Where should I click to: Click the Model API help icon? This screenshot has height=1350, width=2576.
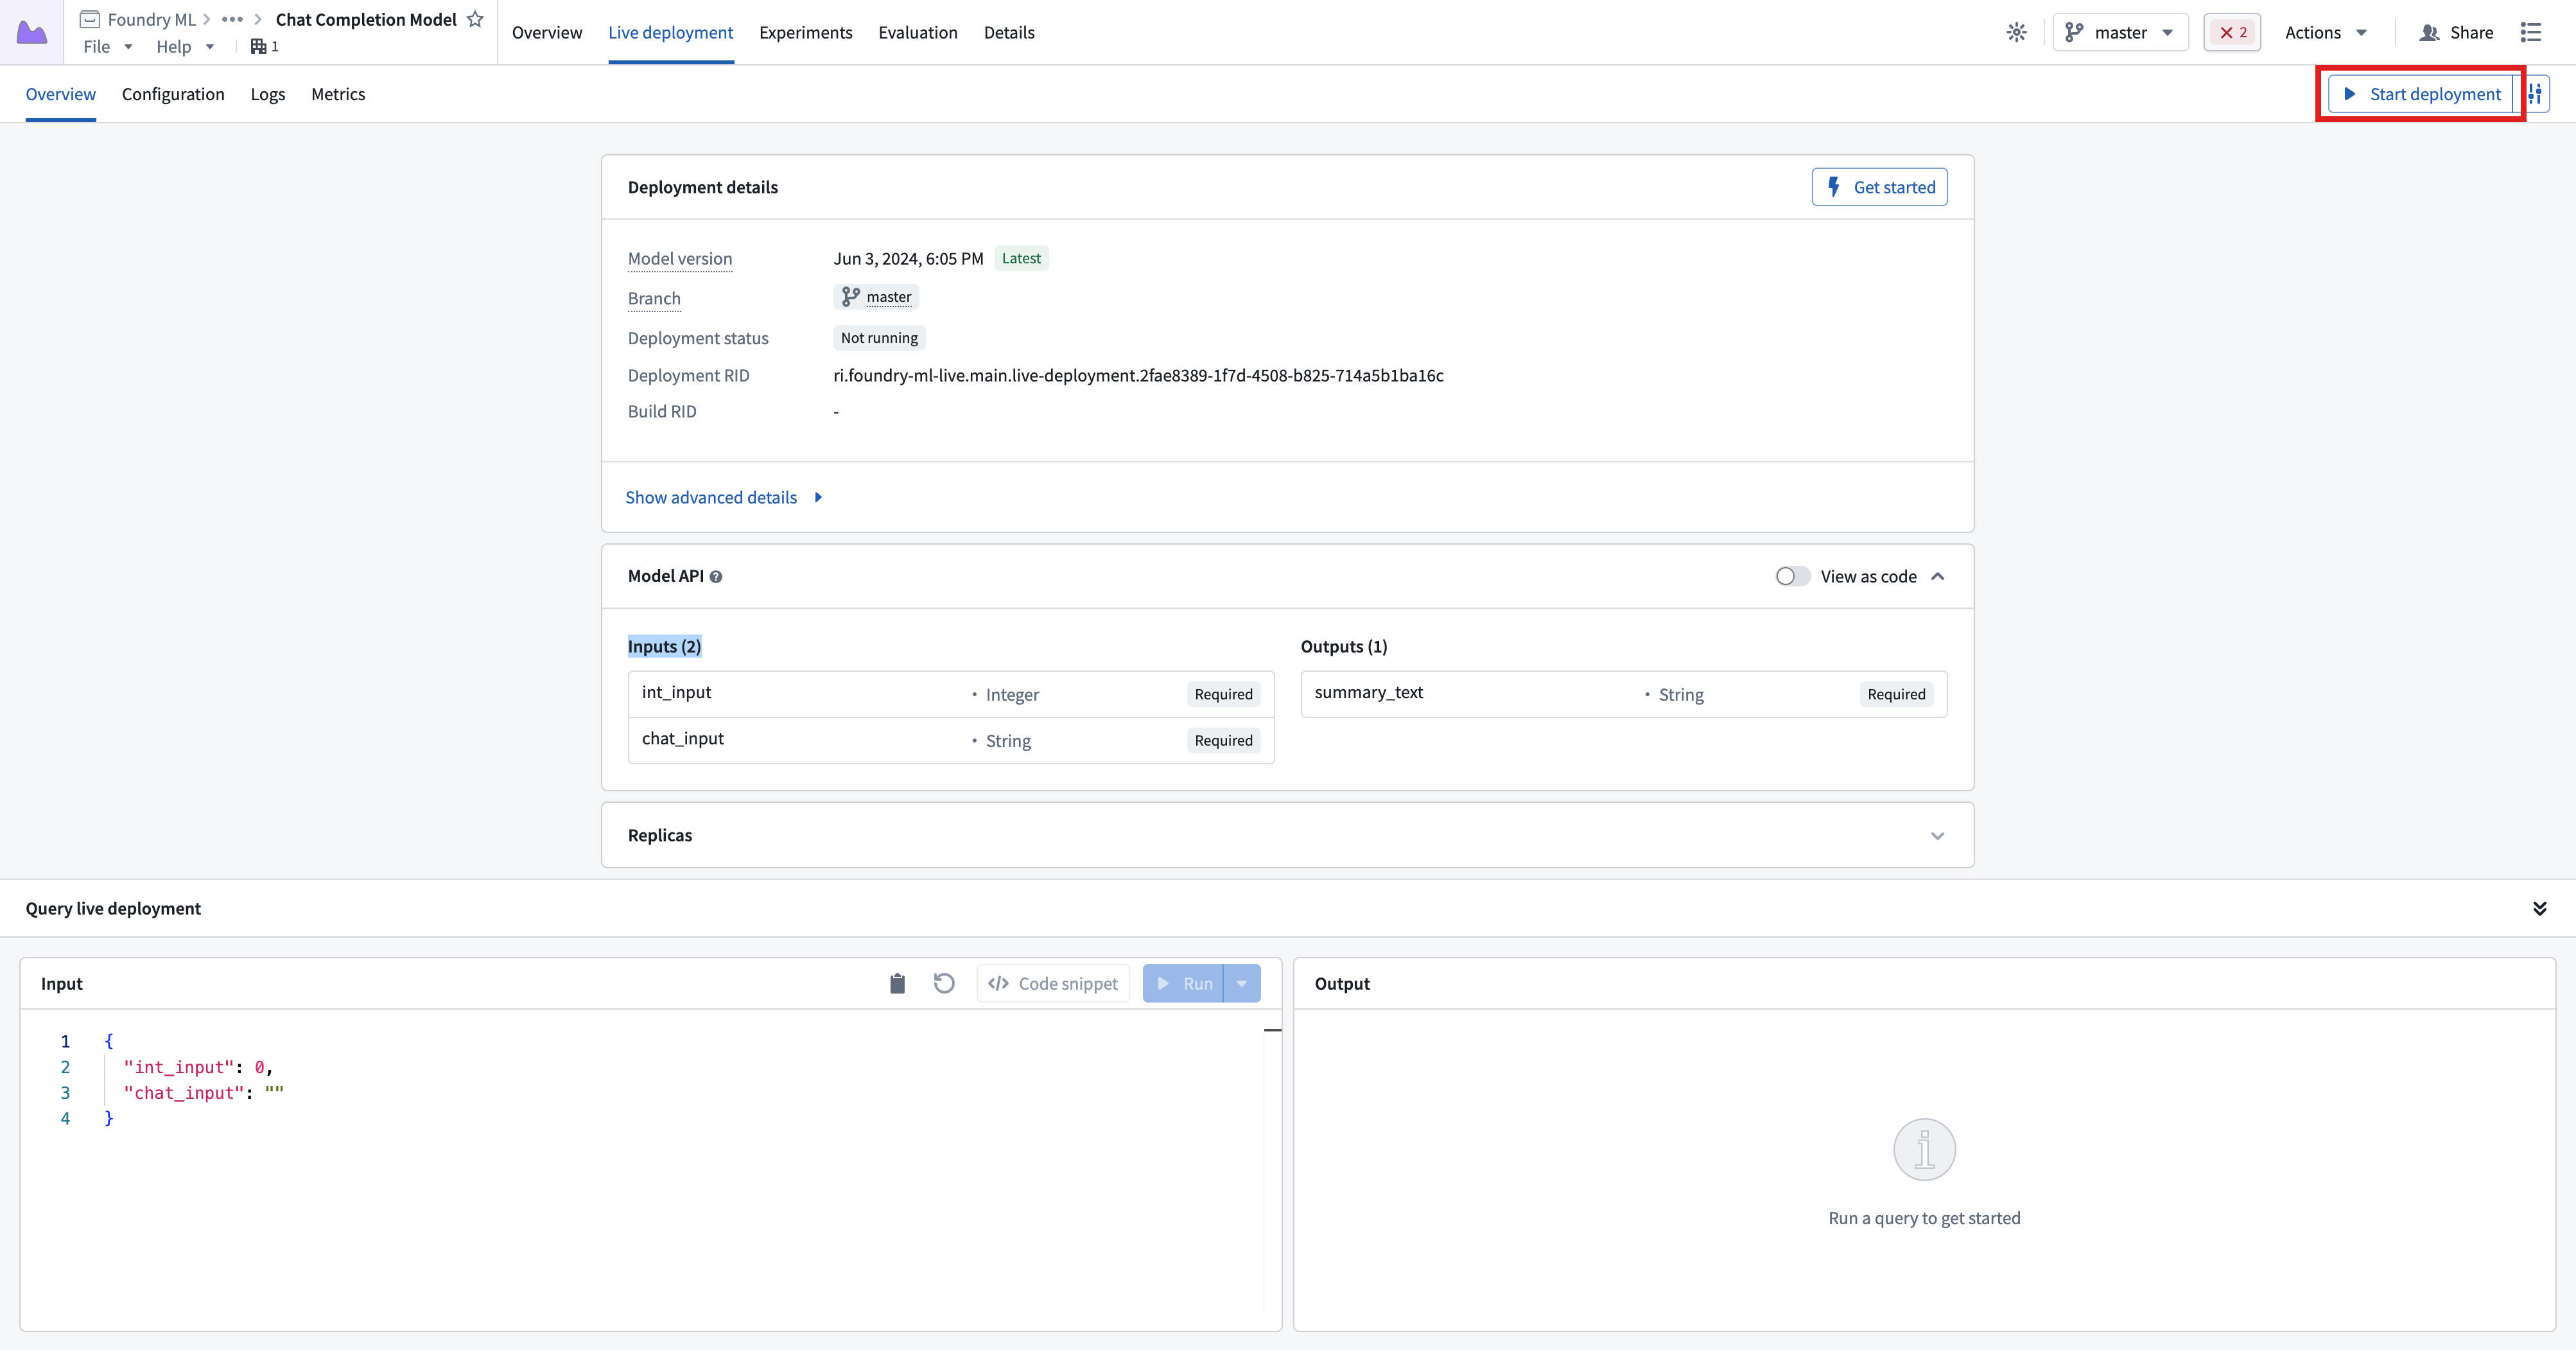click(716, 576)
